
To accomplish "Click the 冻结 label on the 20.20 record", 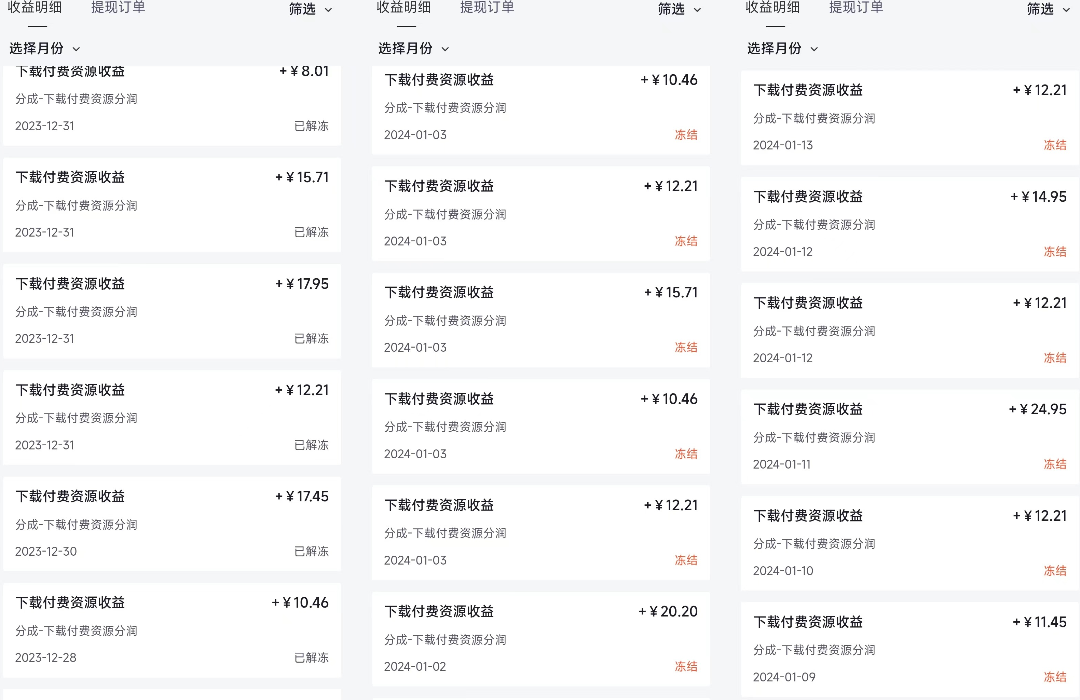I will (x=687, y=666).
